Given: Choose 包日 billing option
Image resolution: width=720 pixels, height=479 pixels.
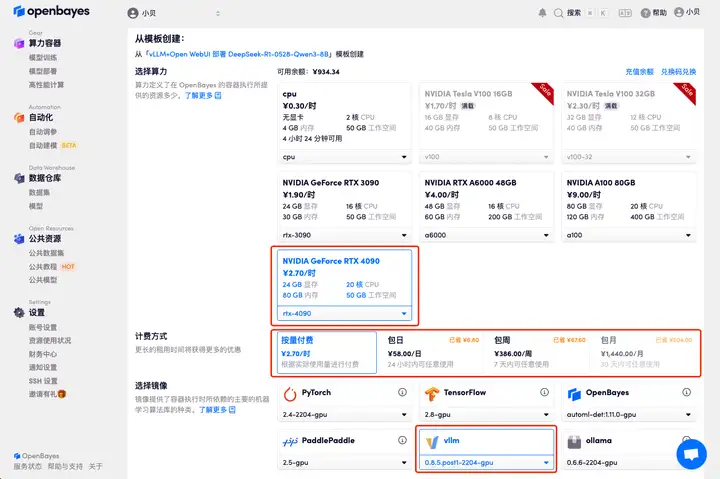Looking at the screenshot, I should [x=433, y=353].
